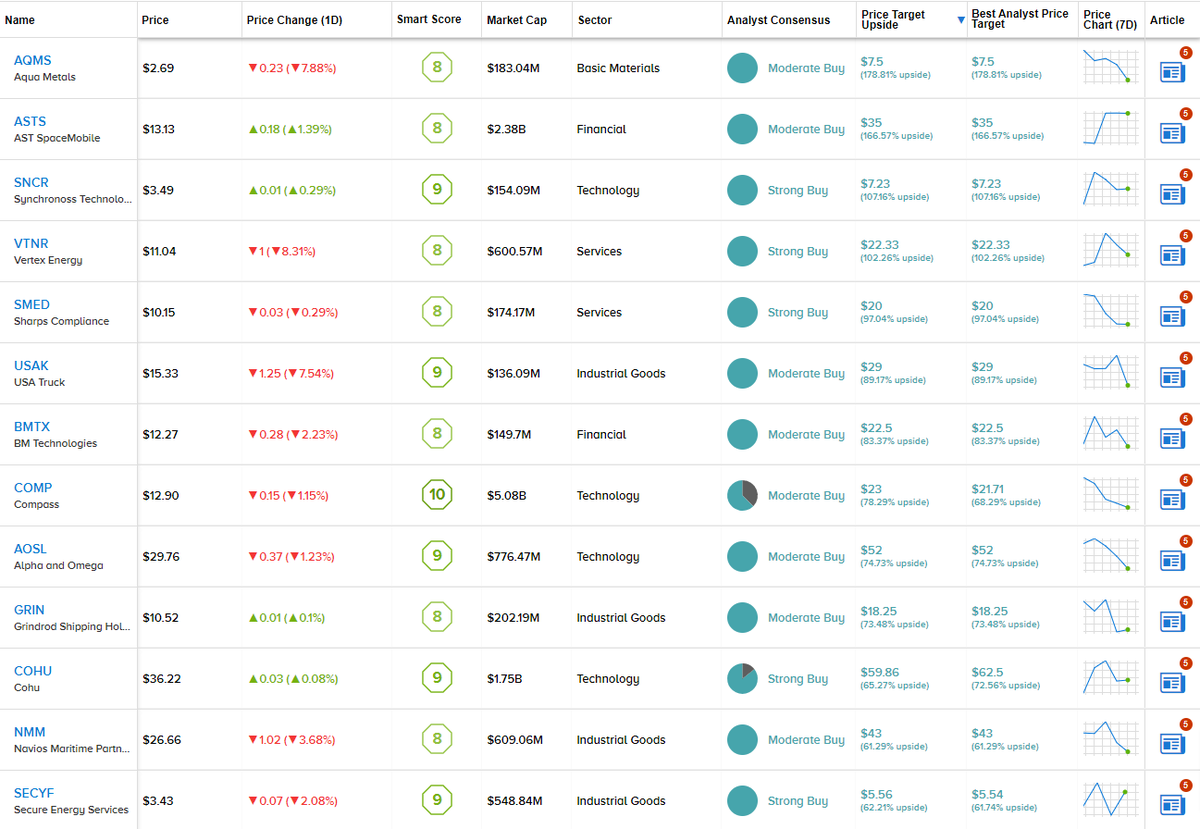View the 7D price chart for AQMS
Screen dimensions: 1200x829
pyautogui.click(x=1110, y=67)
